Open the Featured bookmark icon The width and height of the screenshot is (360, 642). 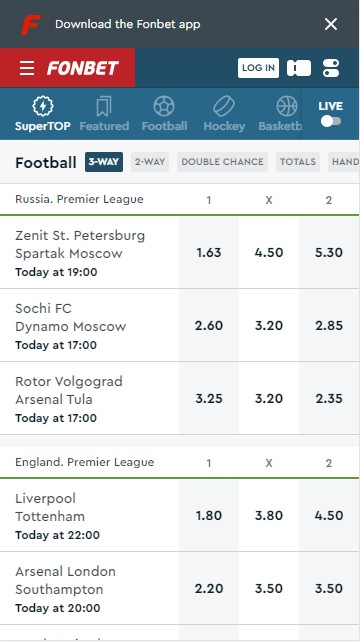tap(104, 106)
